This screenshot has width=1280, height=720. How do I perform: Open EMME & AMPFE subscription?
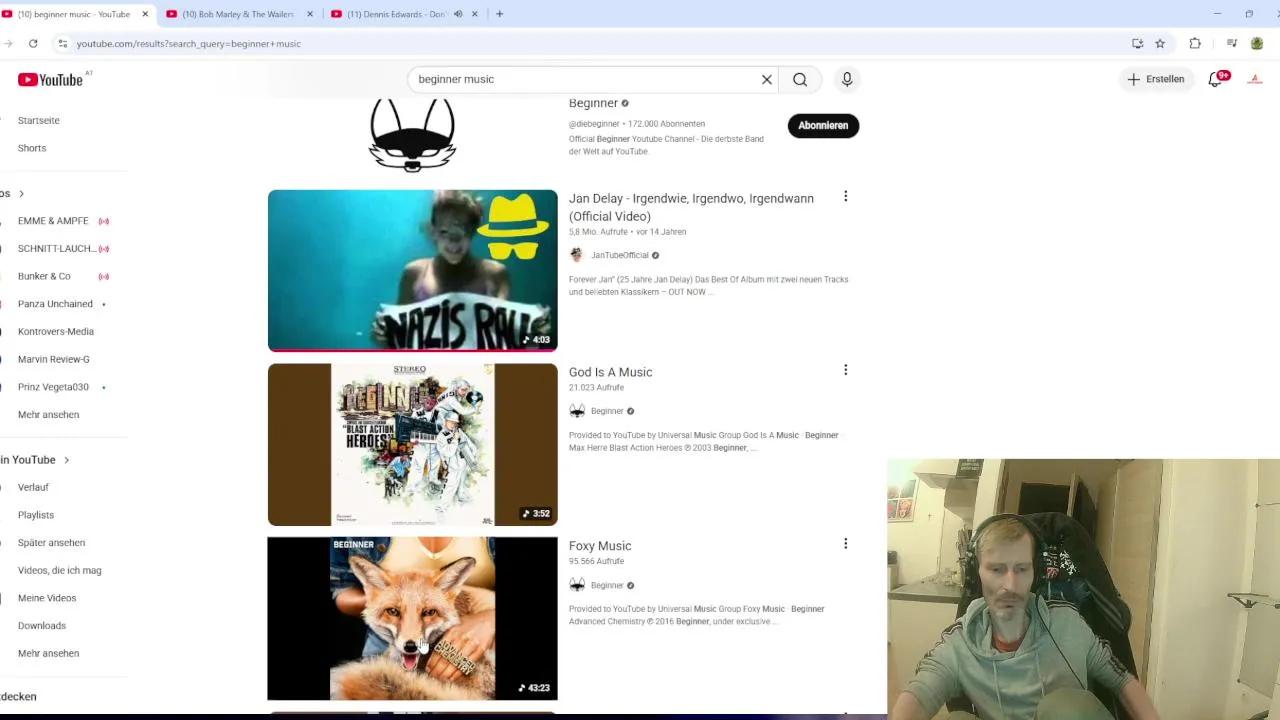(x=53, y=221)
